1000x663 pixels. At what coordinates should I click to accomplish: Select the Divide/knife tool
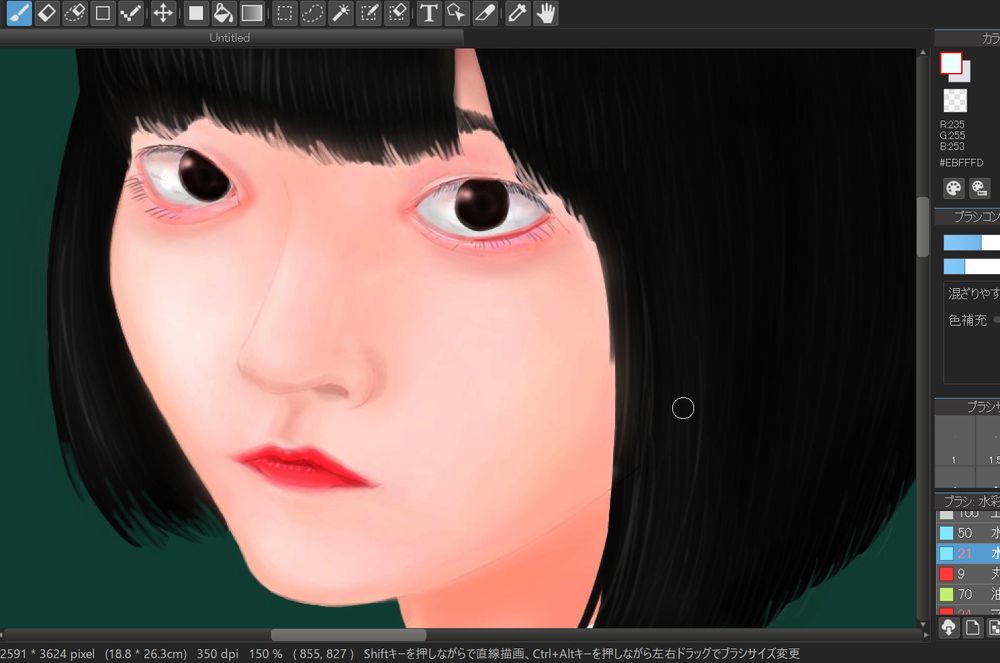point(485,13)
